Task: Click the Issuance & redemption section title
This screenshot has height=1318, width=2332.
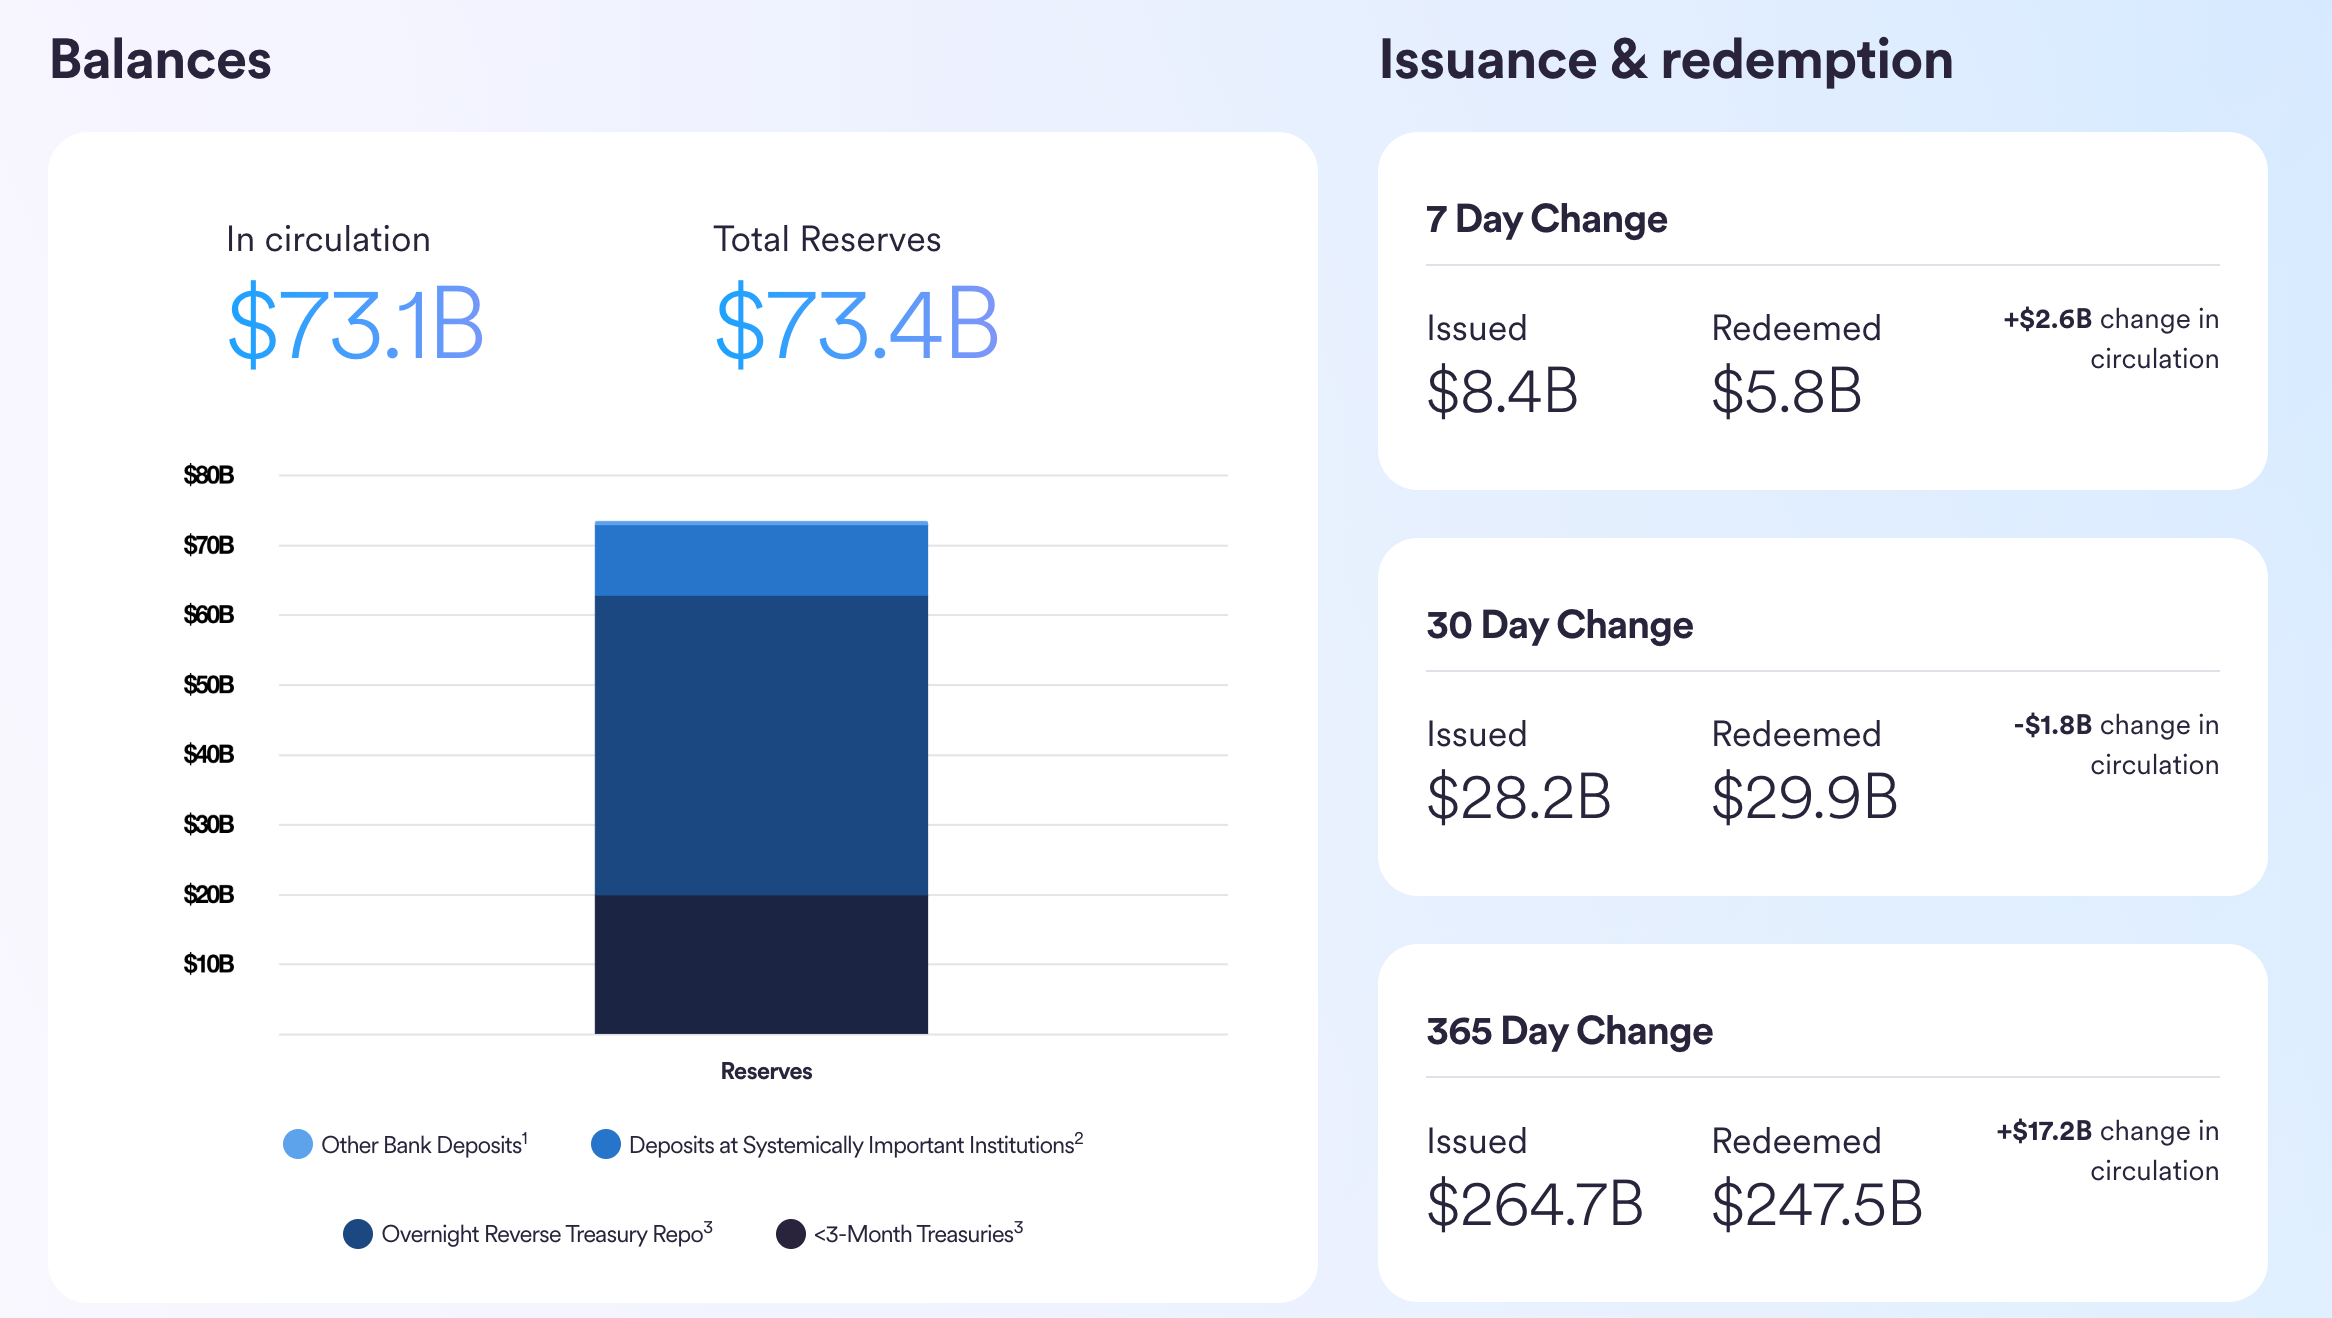Action: (x=1666, y=59)
